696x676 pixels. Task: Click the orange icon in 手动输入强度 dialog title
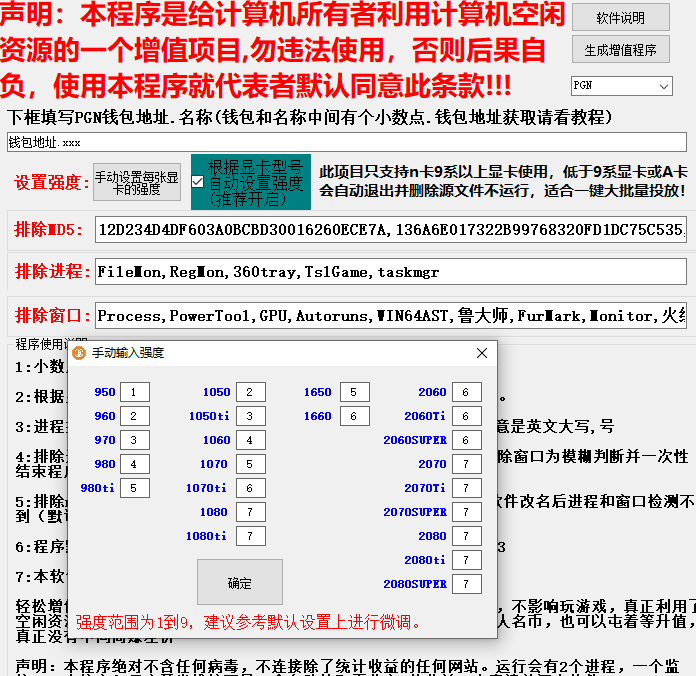(x=79, y=353)
